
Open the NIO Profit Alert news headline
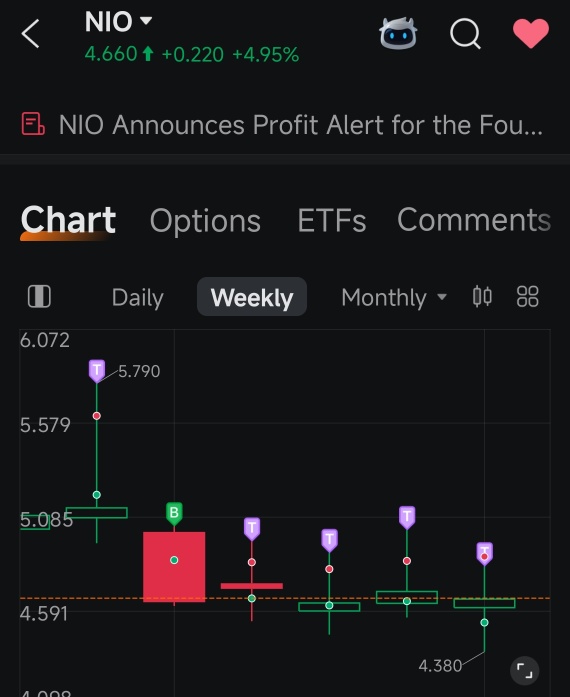[301, 124]
